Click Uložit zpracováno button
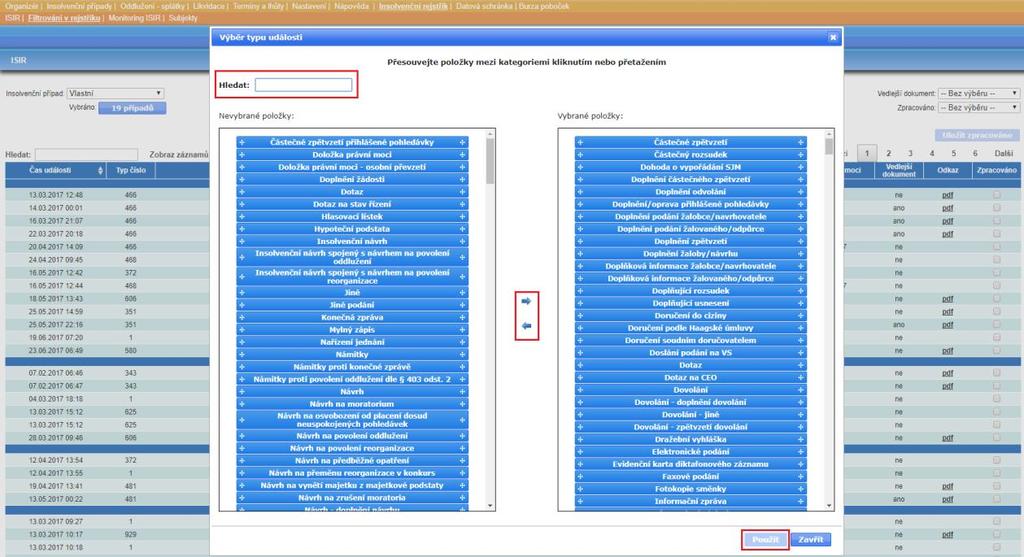Viewport: 1024px width, 557px height. (x=977, y=135)
